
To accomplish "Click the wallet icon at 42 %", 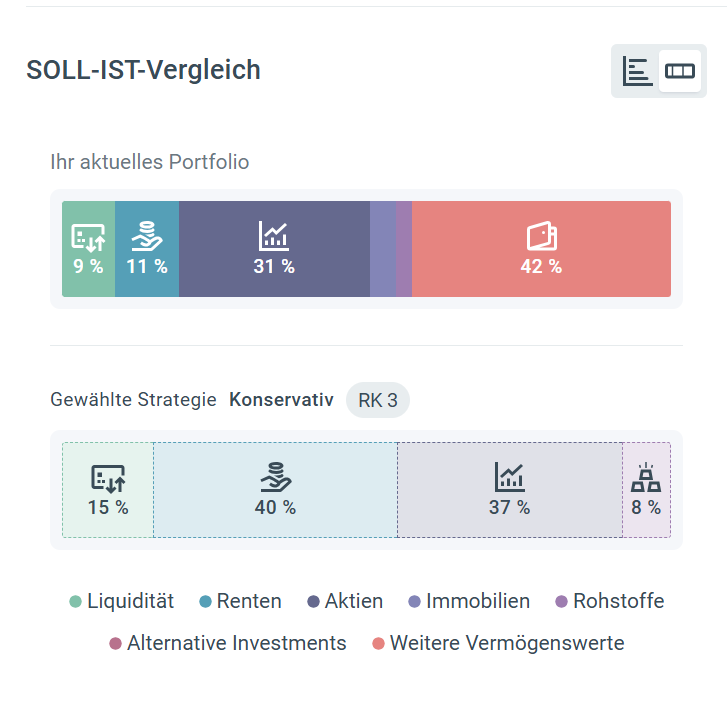I will coord(542,236).
